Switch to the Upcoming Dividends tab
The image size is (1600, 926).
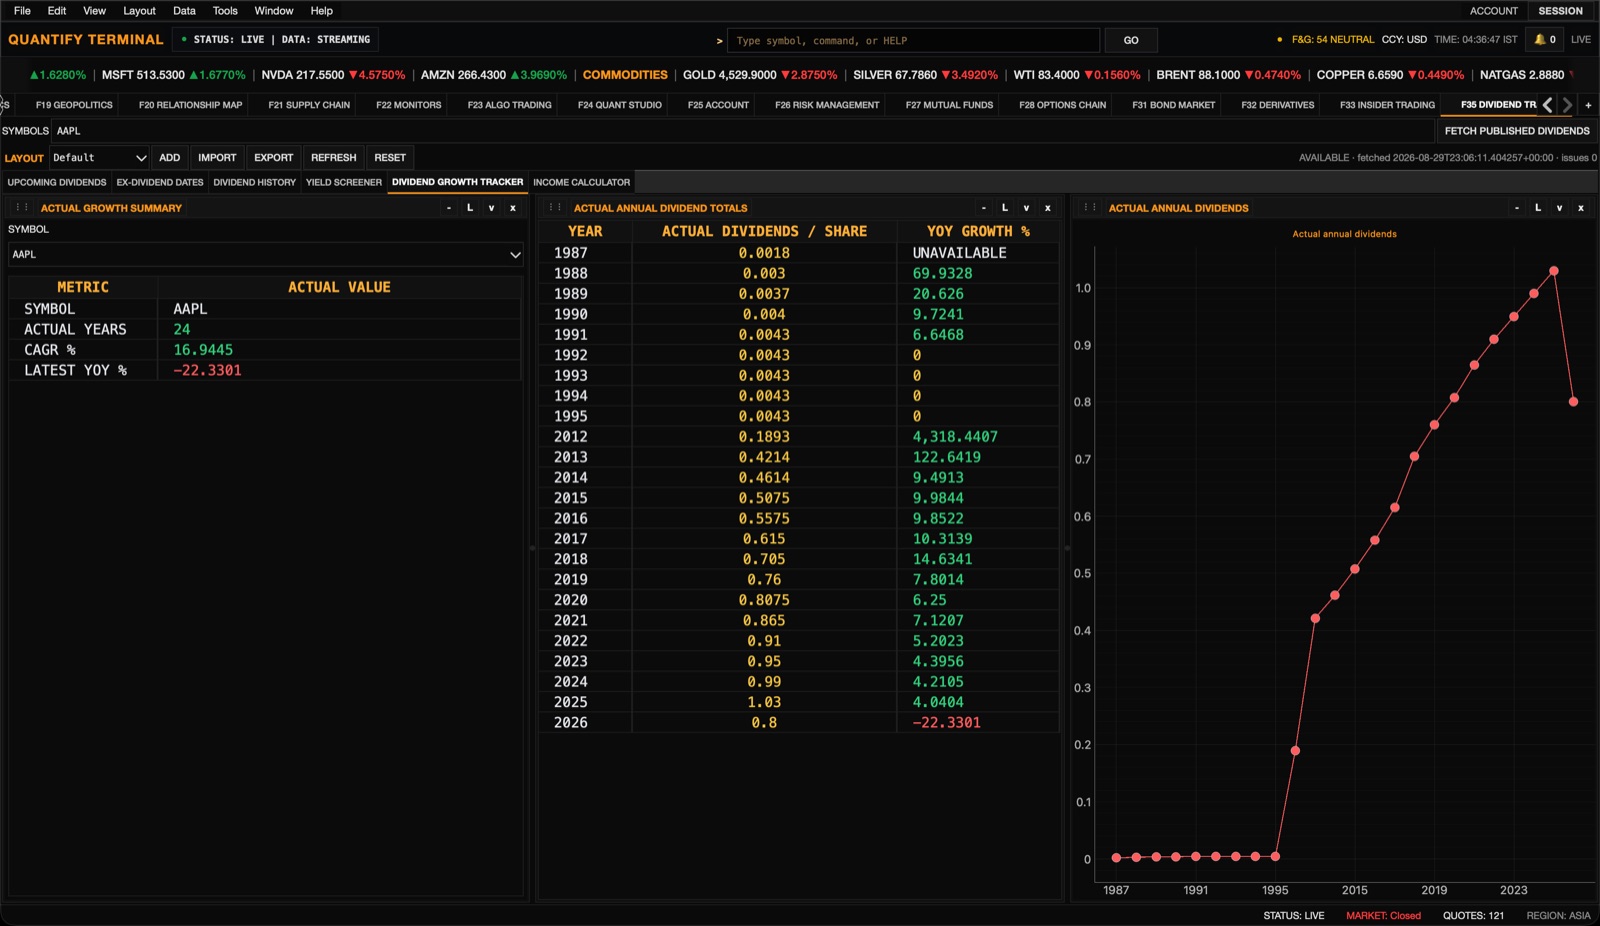coord(57,183)
